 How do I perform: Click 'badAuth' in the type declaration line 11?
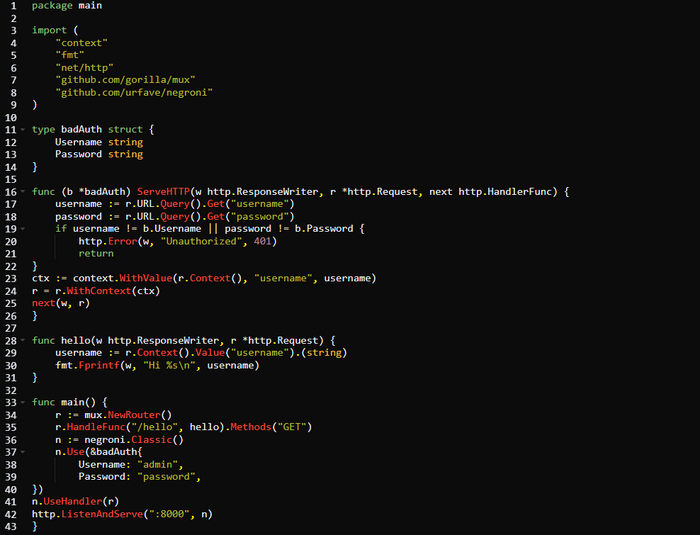81,130
